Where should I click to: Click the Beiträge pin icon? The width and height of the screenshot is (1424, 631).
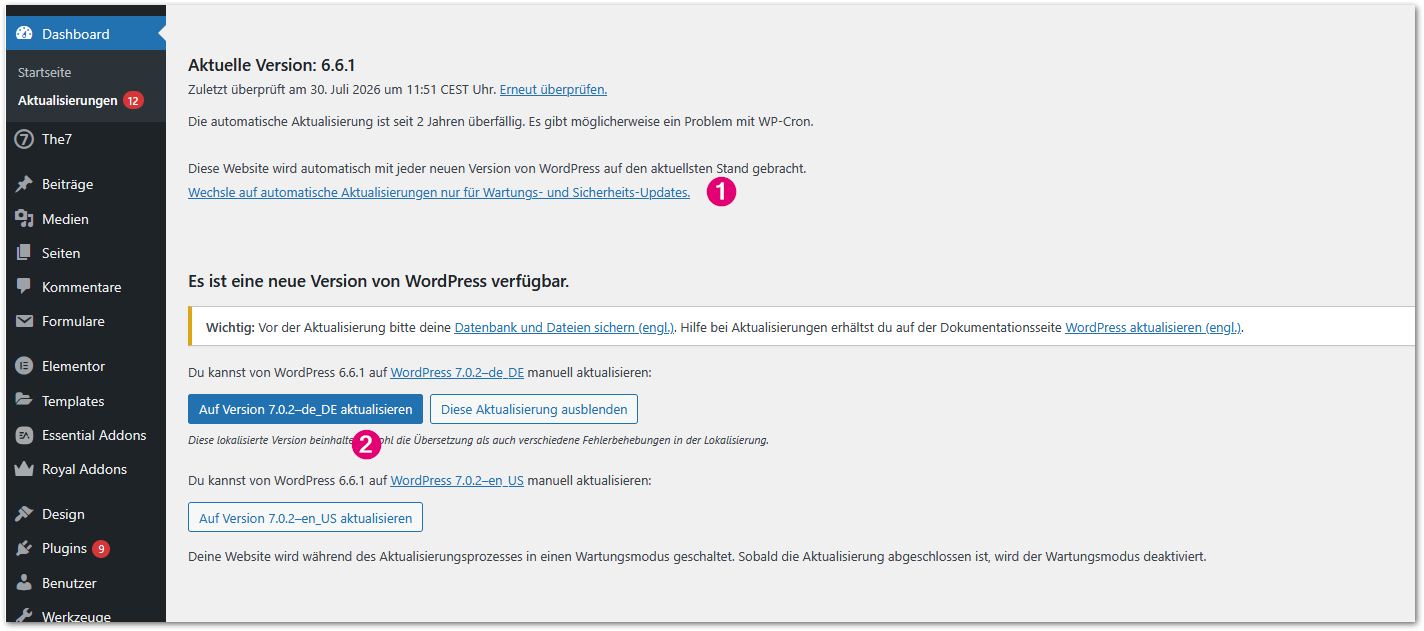click(x=24, y=184)
